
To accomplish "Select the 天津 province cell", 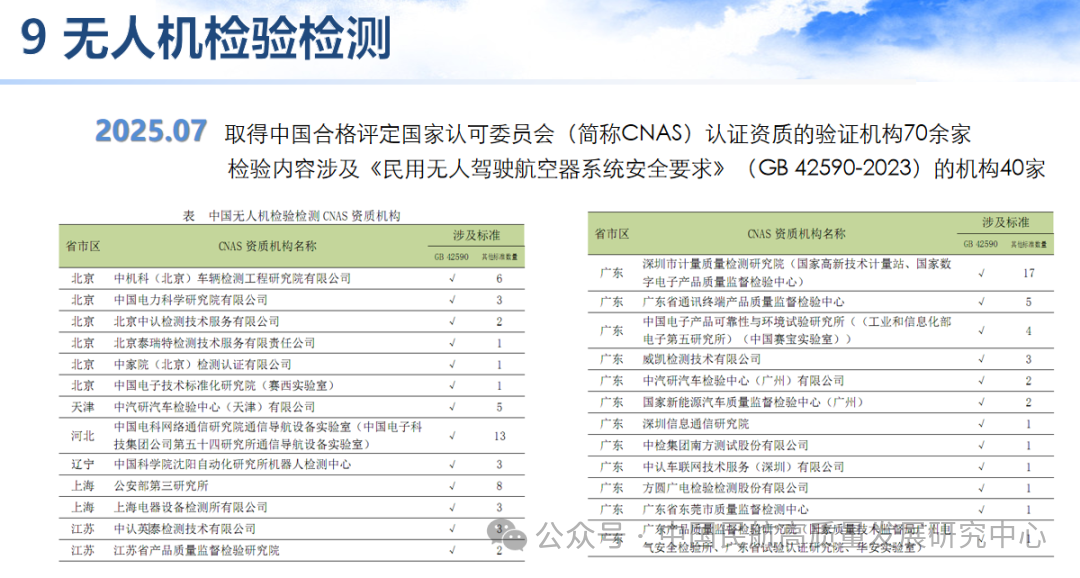I will tap(83, 407).
